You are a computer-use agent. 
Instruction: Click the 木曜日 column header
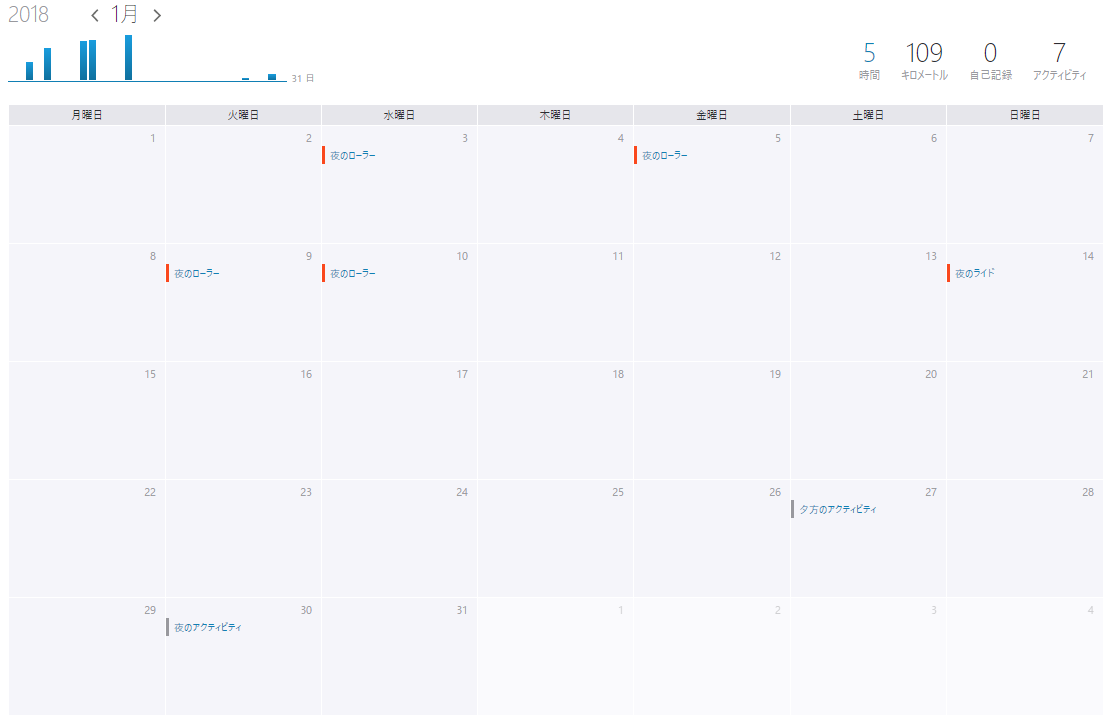(x=555, y=115)
